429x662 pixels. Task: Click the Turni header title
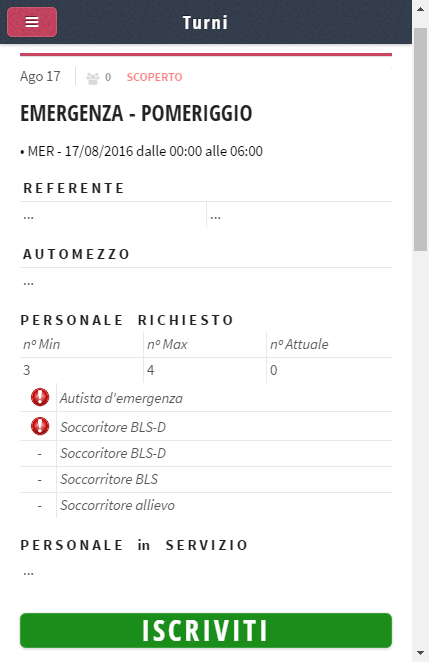coord(205,22)
